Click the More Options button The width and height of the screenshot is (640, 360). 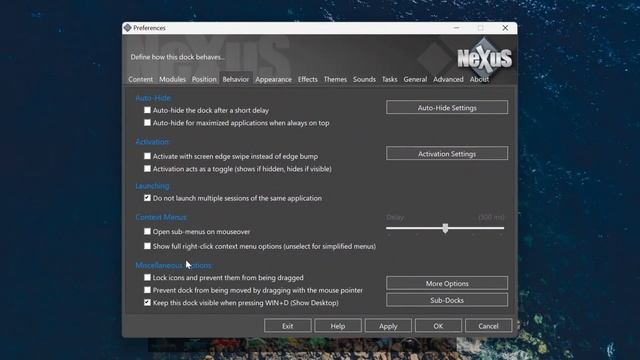(447, 283)
